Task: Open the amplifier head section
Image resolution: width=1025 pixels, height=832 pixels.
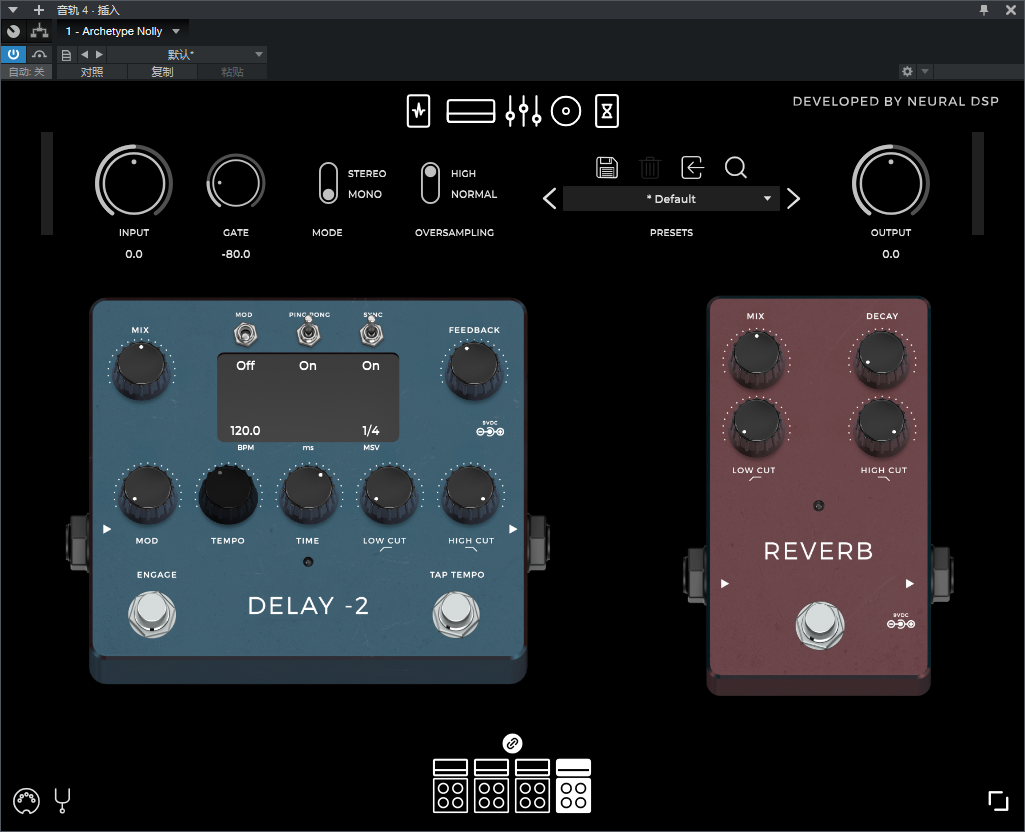Action: 471,111
